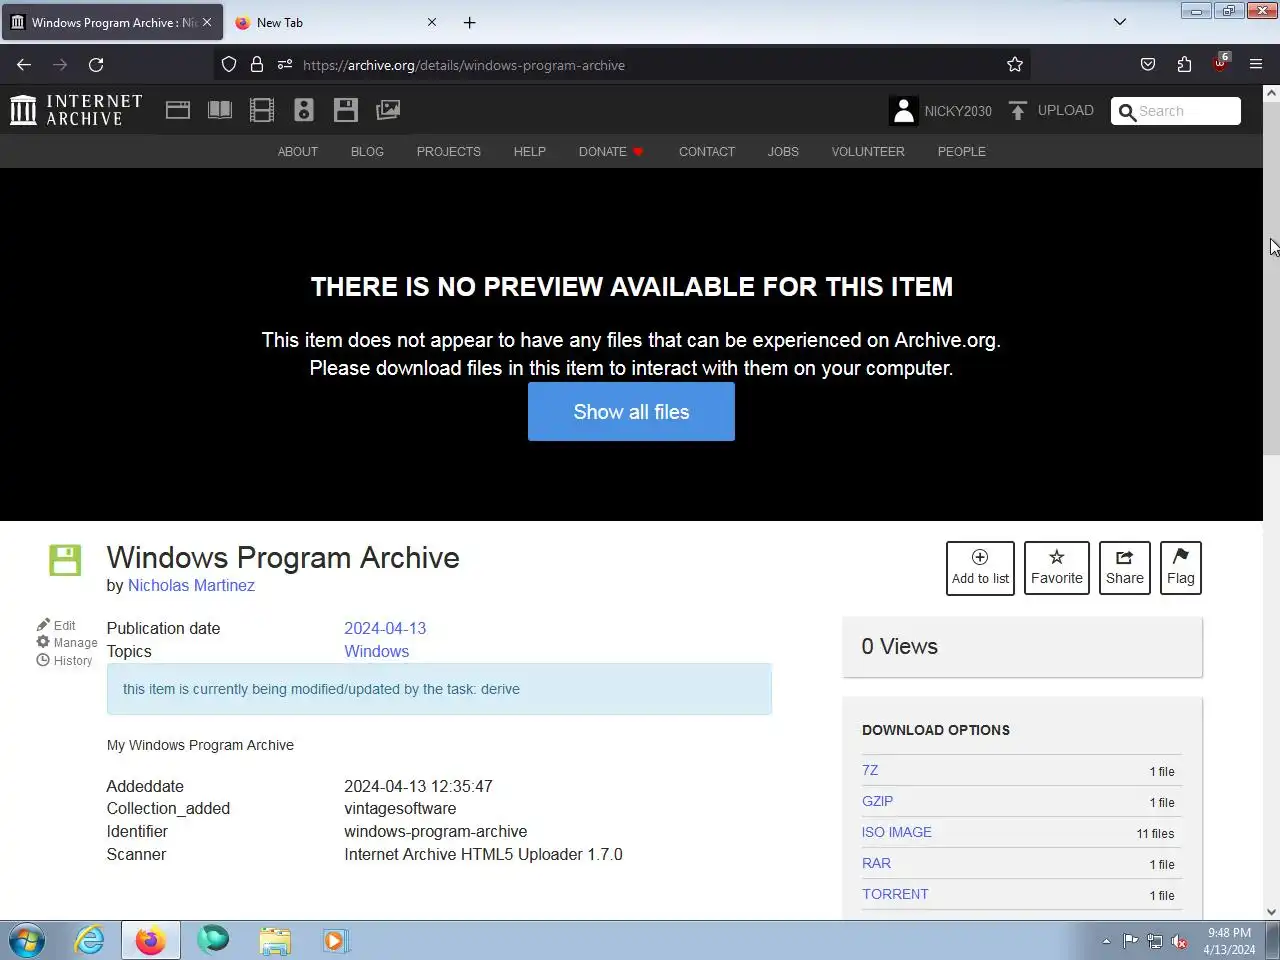The height and width of the screenshot is (960, 1280).
Task: Save page to Pocket icon
Action: coord(1148,65)
